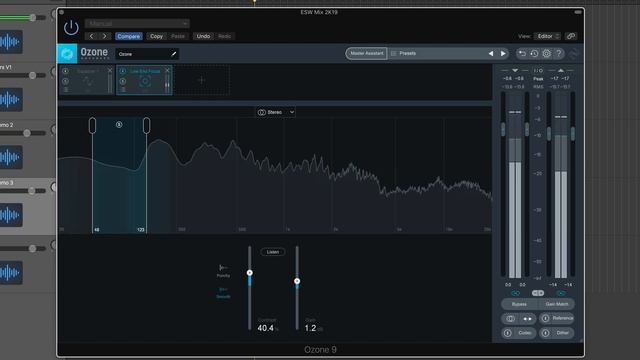Select the Low End Focus module tile
Viewport: 640px width, 360px height.
click(144, 80)
